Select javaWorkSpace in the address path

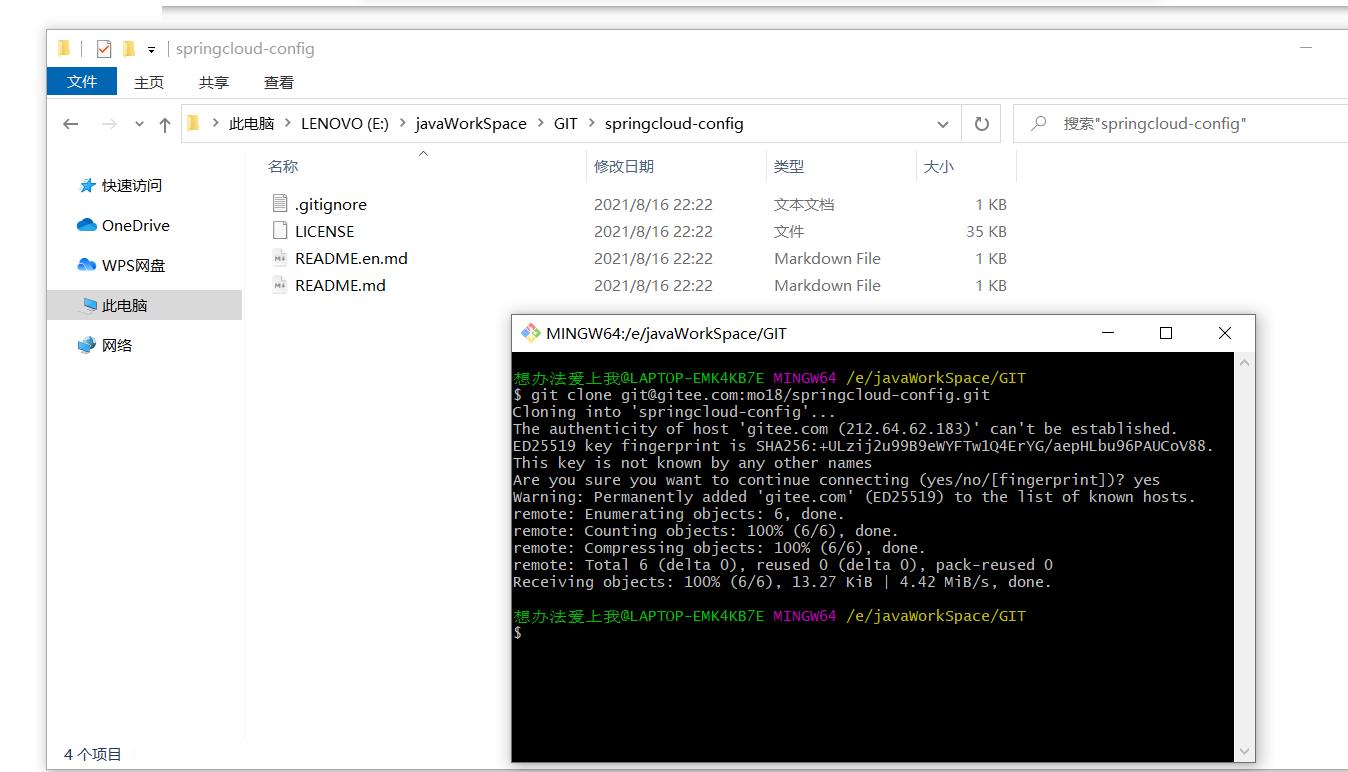click(x=471, y=124)
